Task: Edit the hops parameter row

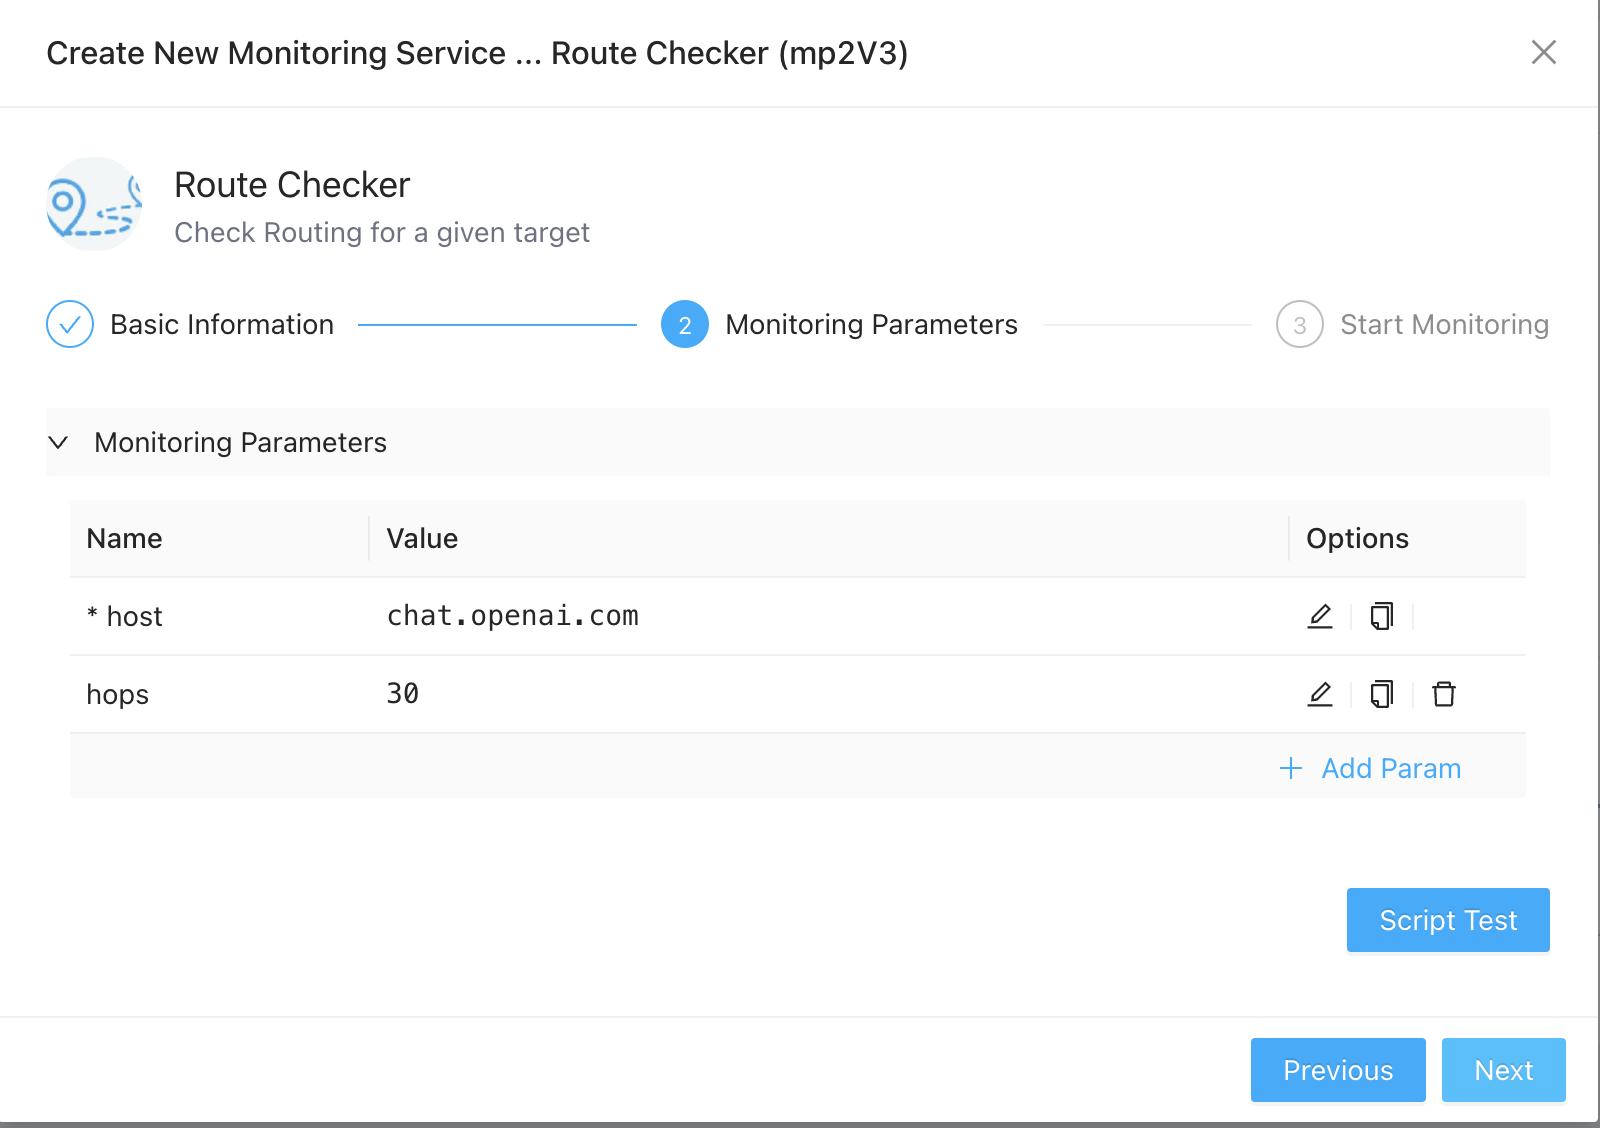Action: point(1320,694)
